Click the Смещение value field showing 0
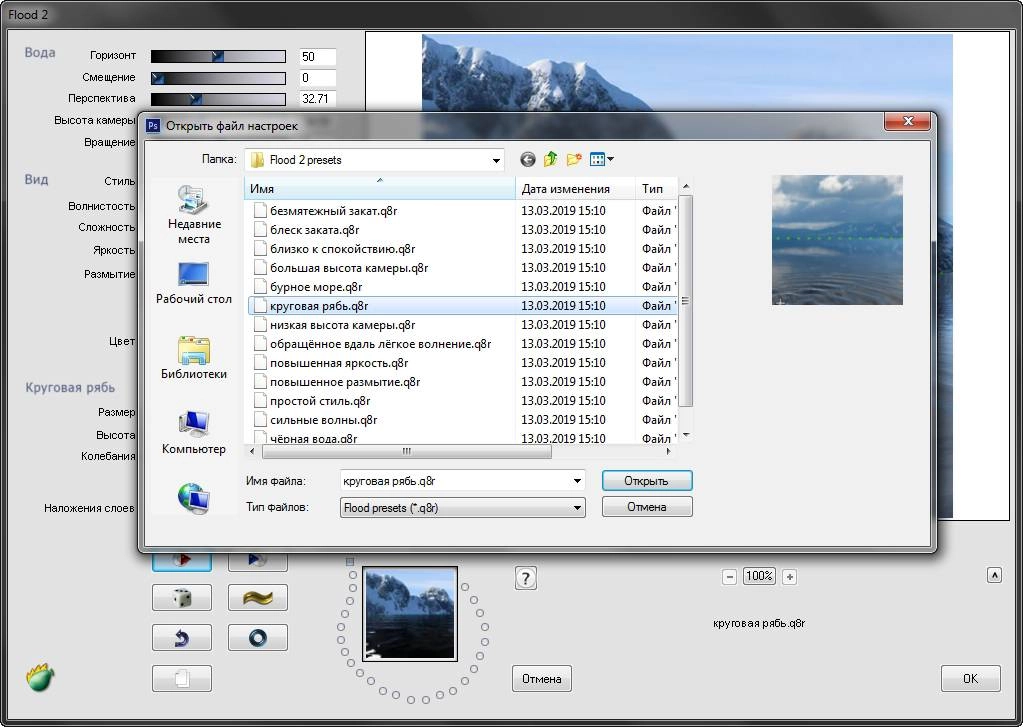This screenshot has height=727, width=1023. click(x=317, y=78)
